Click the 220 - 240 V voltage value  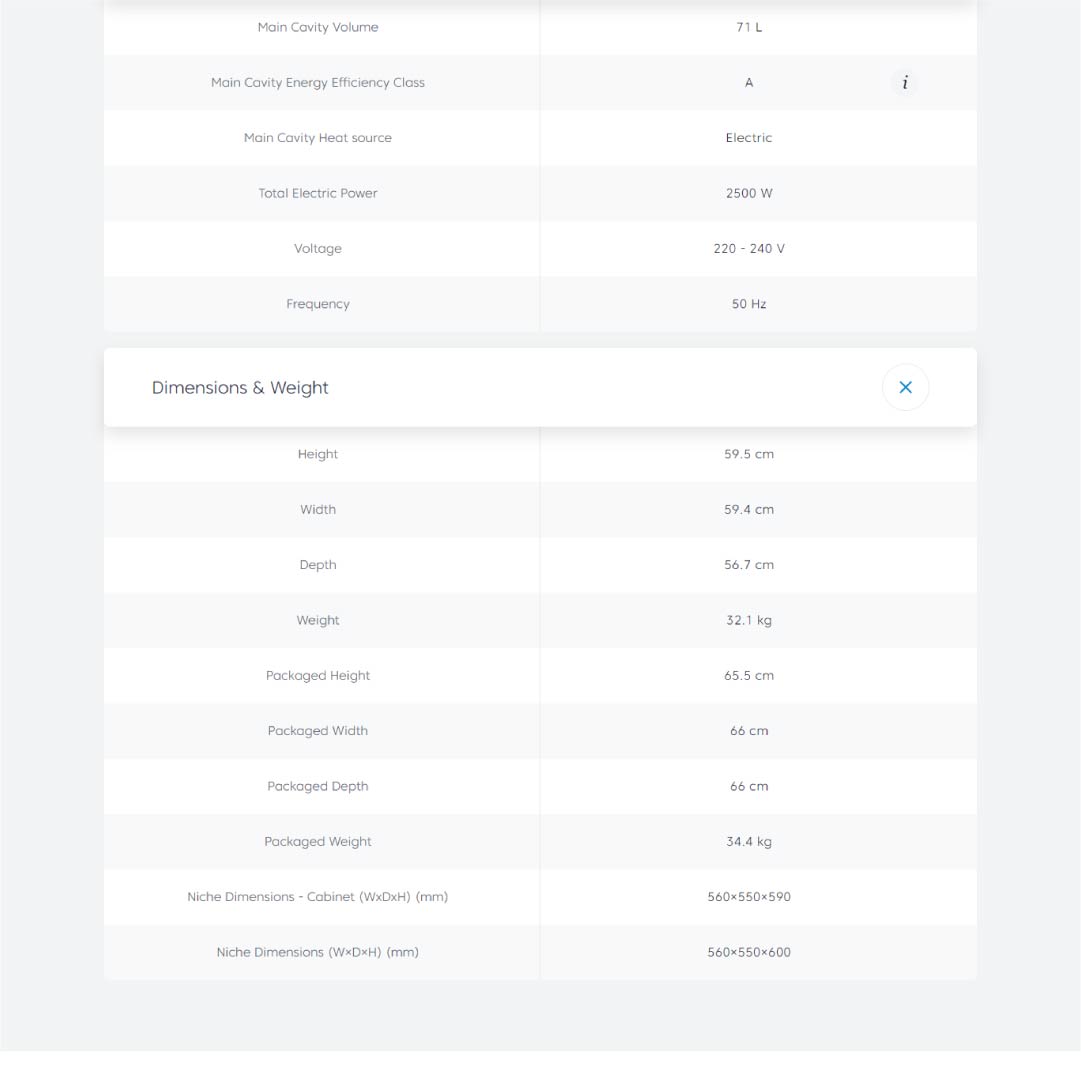click(x=749, y=249)
